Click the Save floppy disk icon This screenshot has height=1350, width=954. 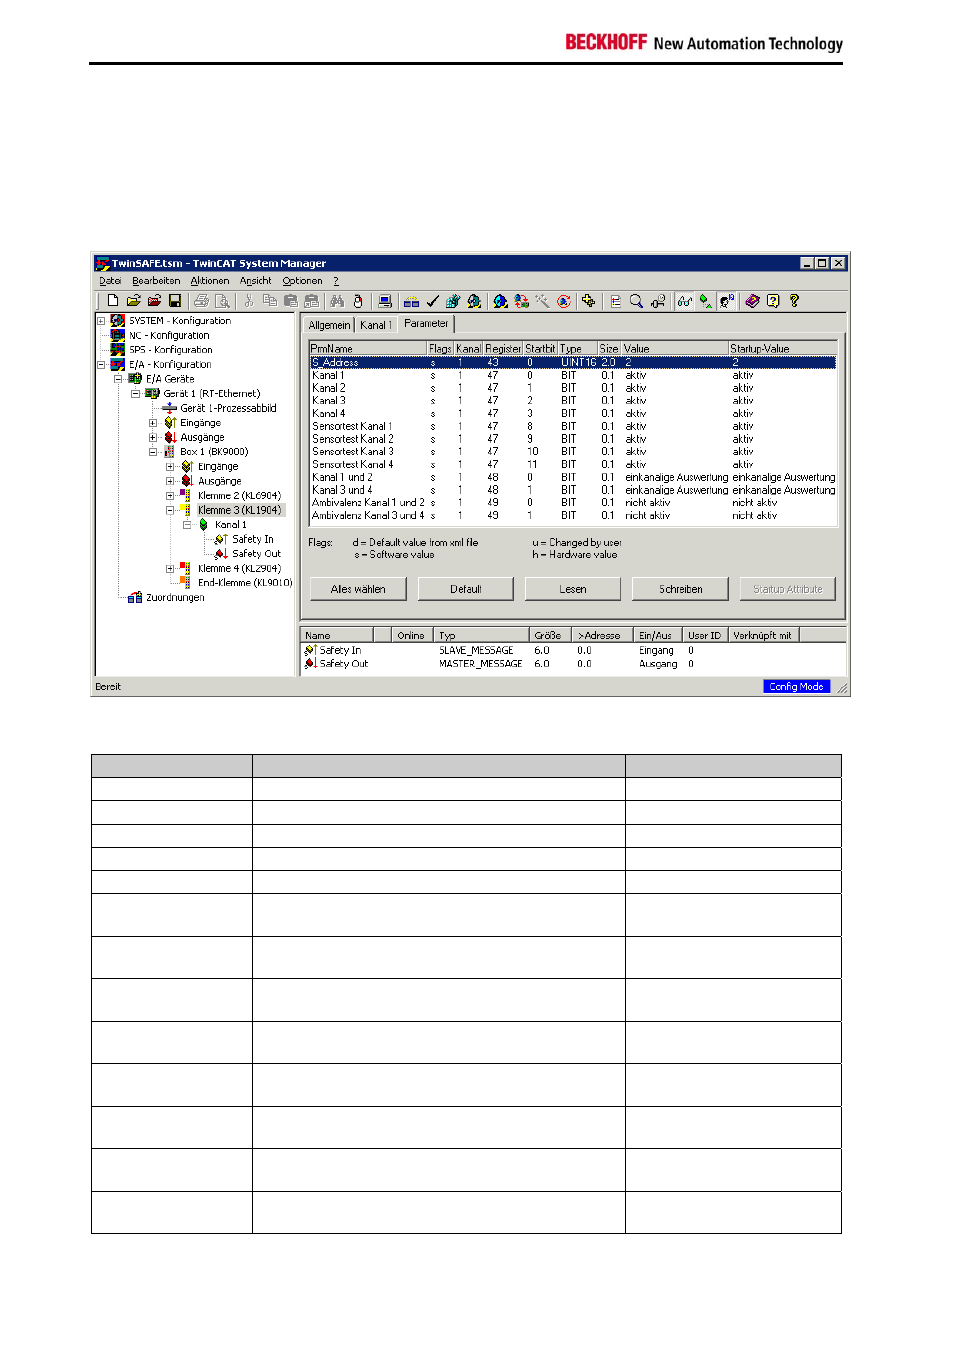coord(175,301)
